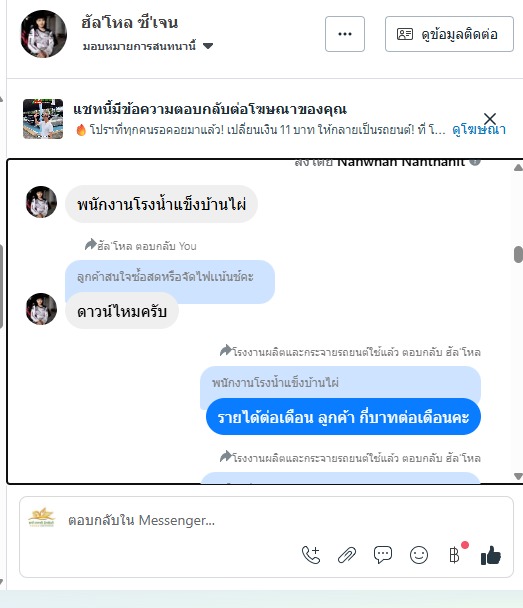Image resolution: width=523 pixels, height=608 pixels.
Task: Close the ad reply banner
Action: coord(490,118)
